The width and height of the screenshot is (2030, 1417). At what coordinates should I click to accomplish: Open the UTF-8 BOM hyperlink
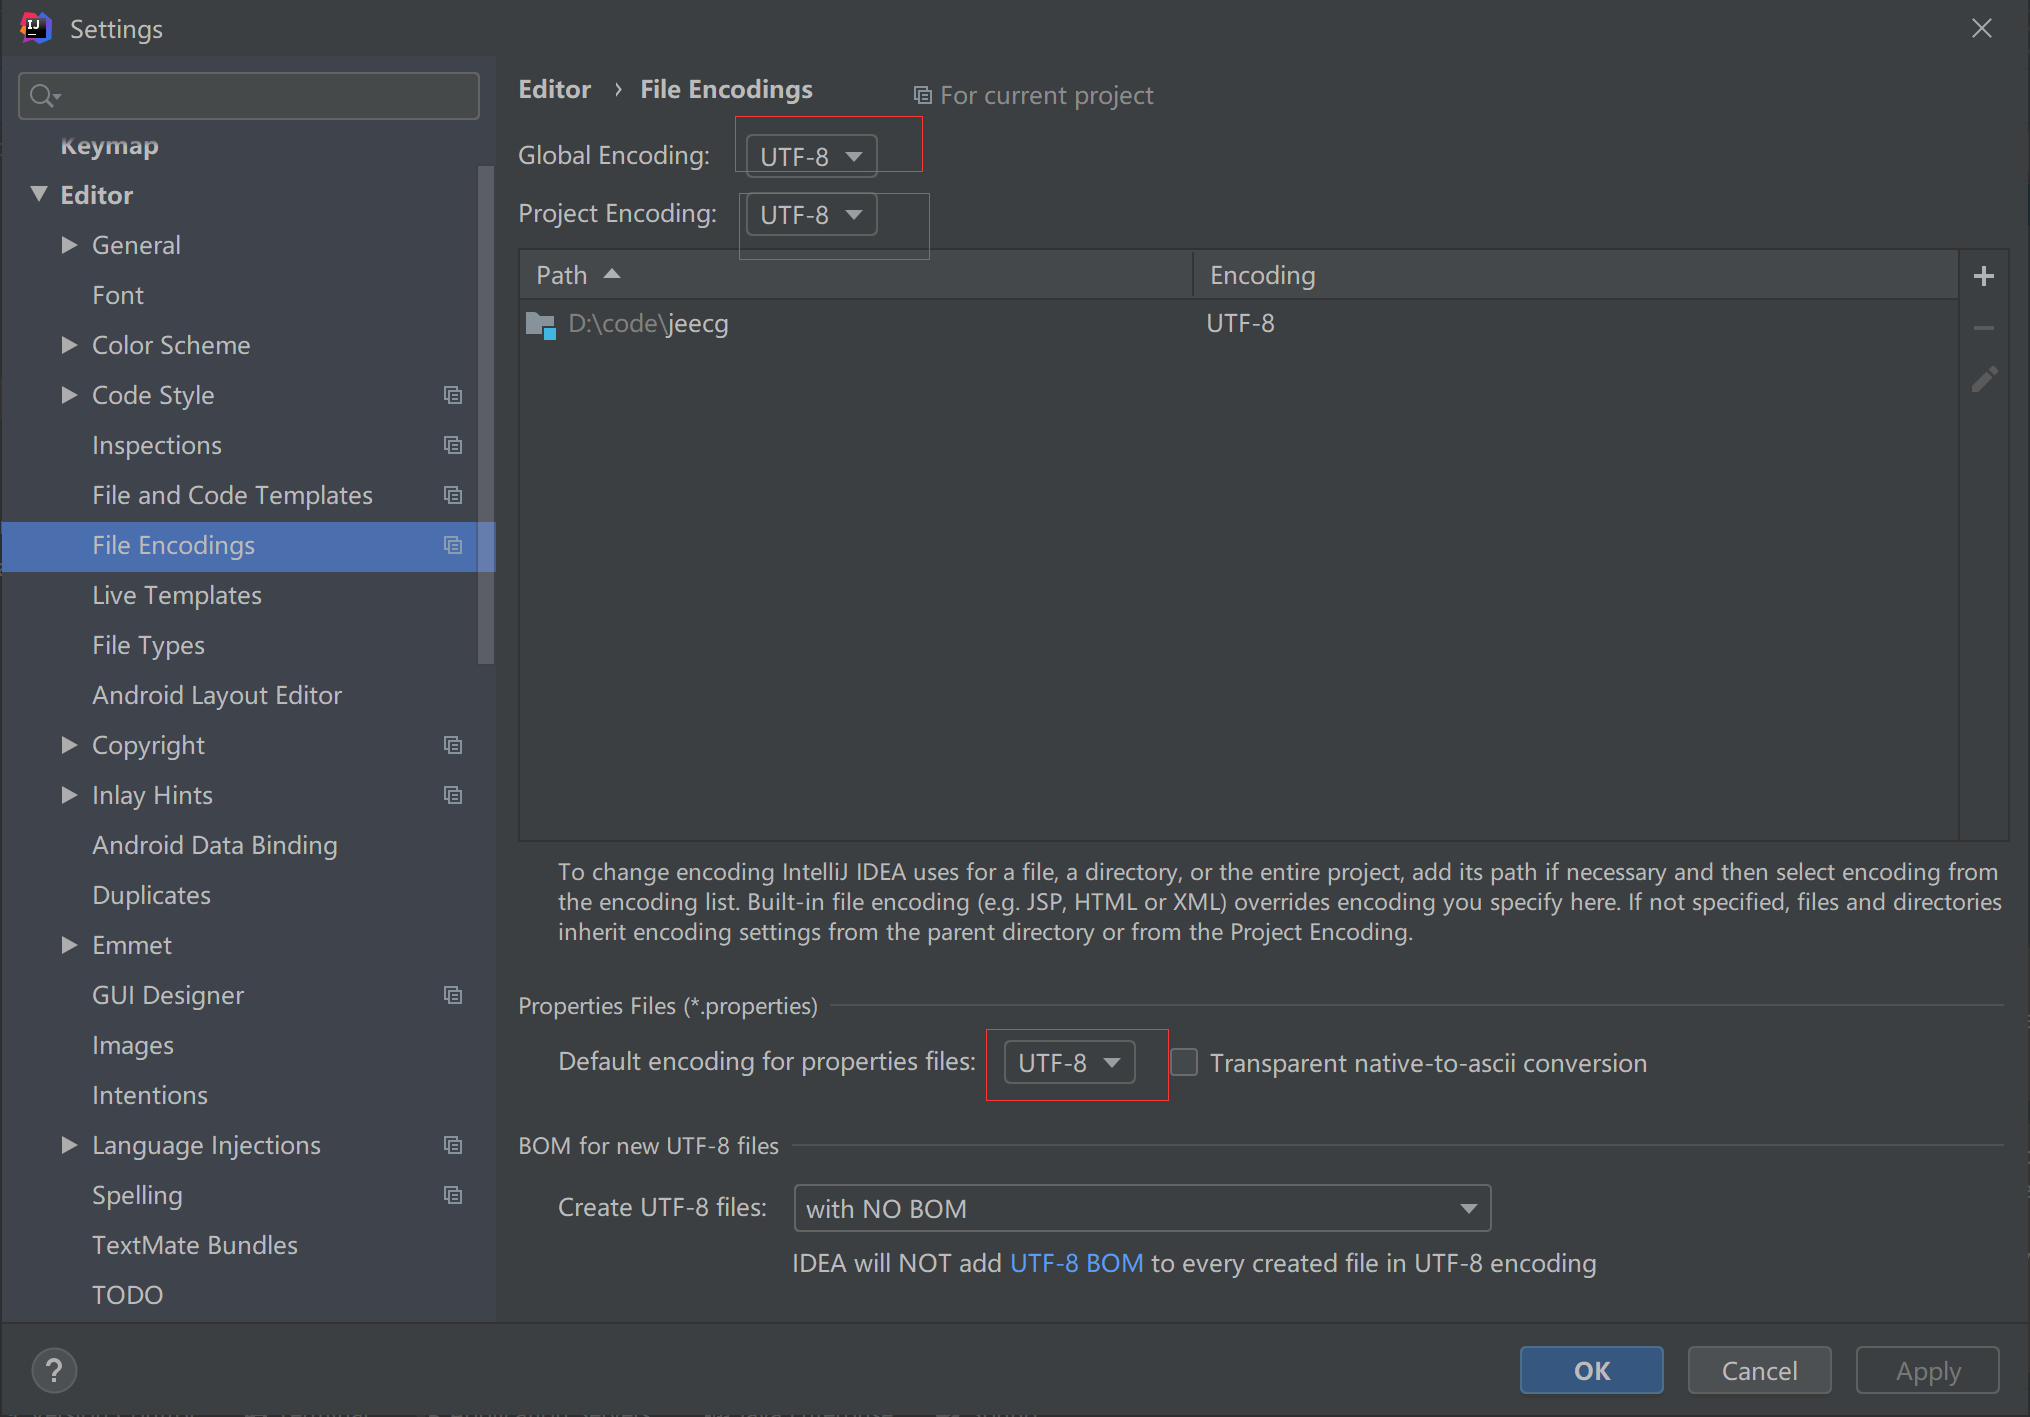point(1076,1263)
